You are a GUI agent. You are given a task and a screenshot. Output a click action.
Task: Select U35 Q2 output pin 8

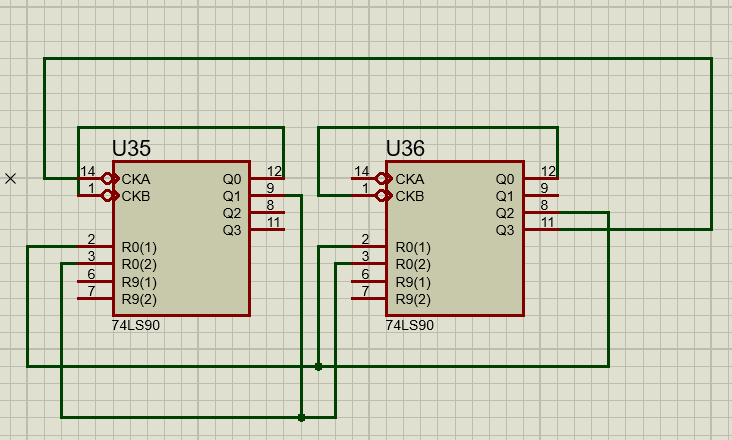coord(267,212)
